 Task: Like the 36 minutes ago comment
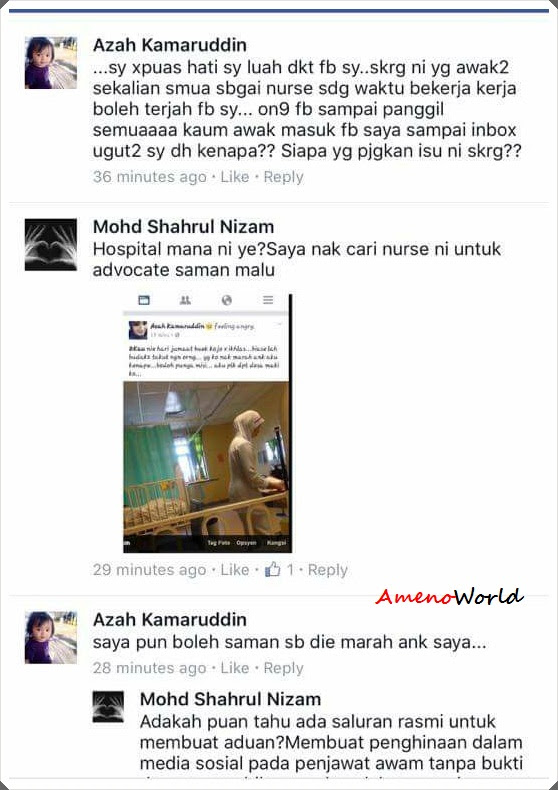pos(235,177)
